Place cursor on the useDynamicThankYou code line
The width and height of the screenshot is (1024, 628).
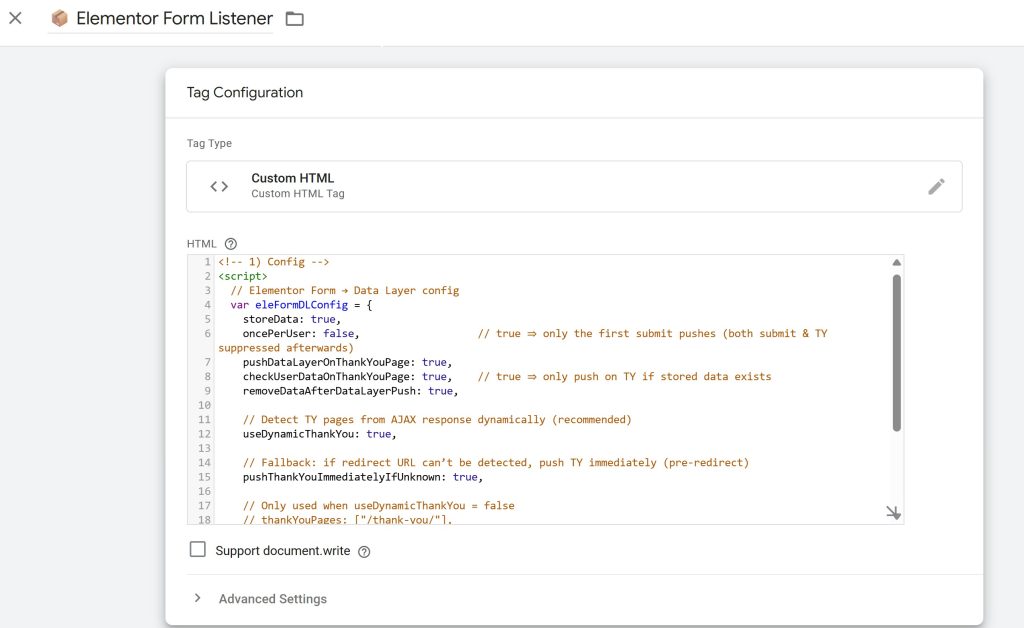tap(319, 434)
